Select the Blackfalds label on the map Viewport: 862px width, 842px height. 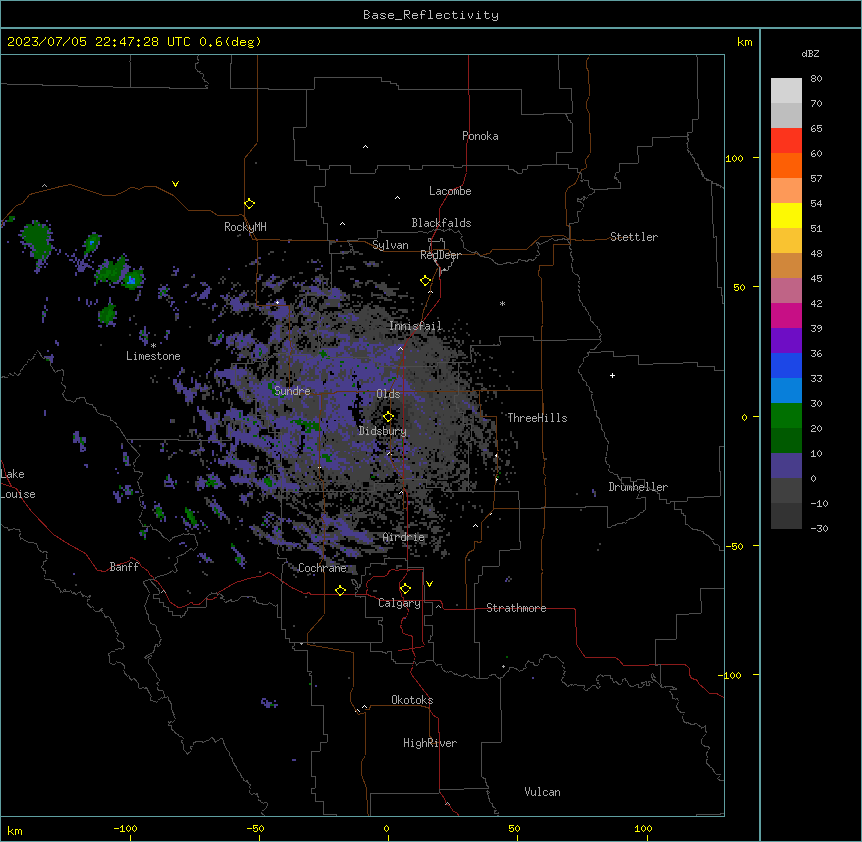point(441,223)
